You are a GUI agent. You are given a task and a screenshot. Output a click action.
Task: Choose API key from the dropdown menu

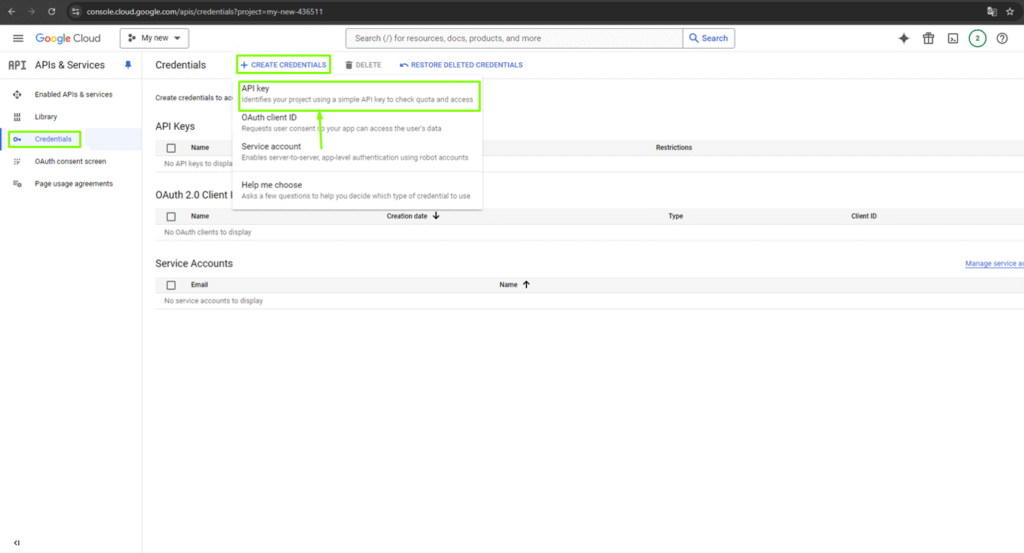359,94
